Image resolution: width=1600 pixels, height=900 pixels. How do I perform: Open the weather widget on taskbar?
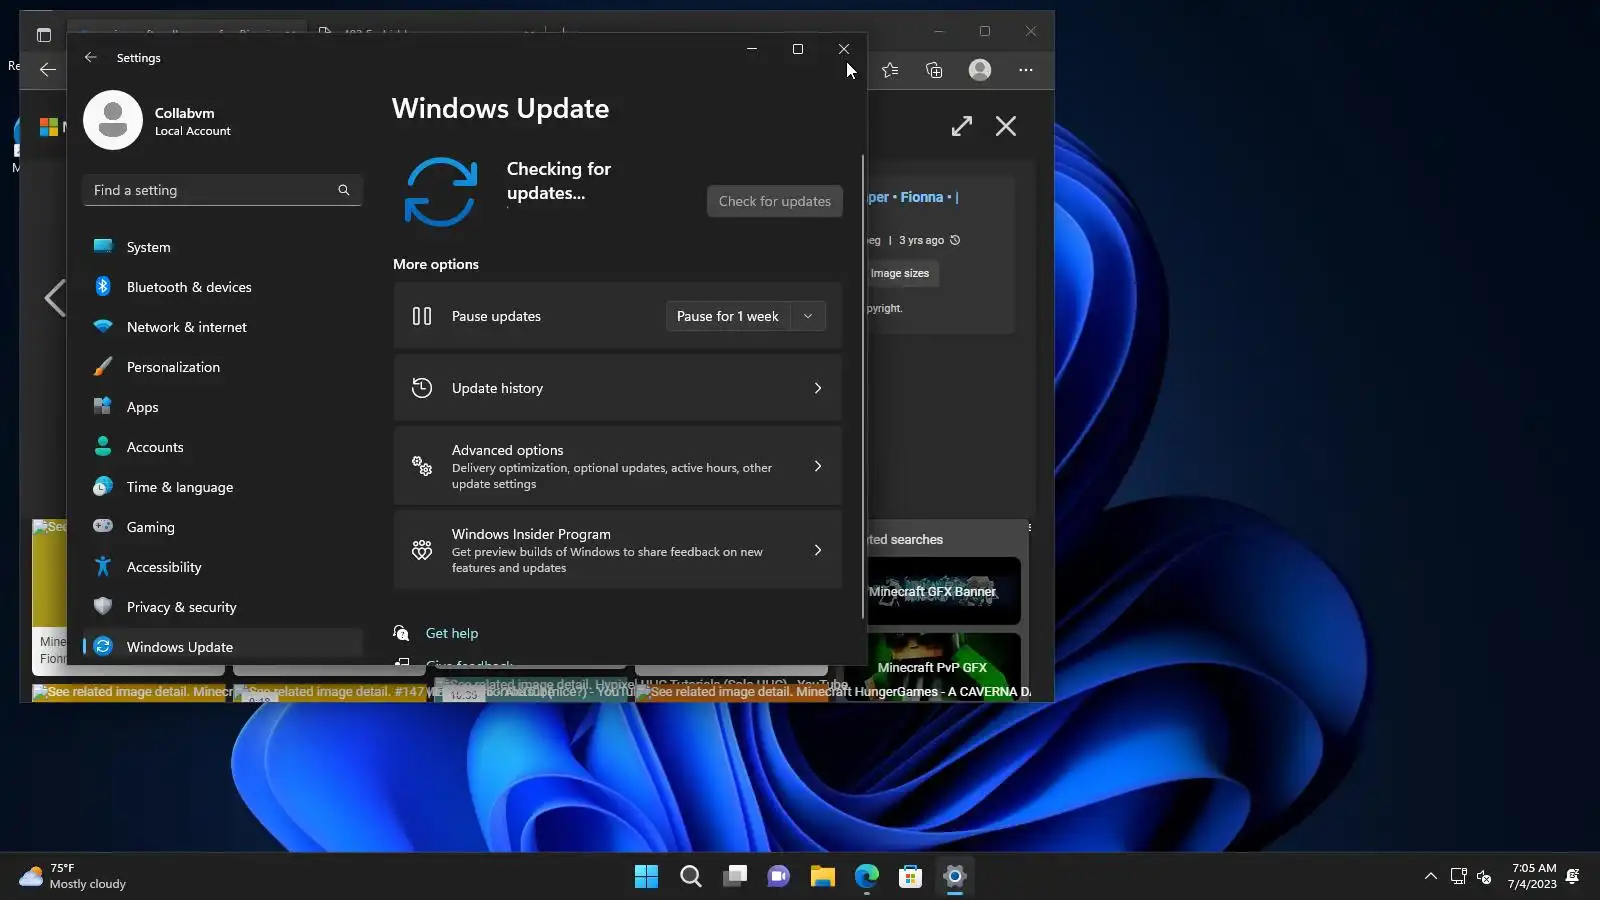coord(73,876)
